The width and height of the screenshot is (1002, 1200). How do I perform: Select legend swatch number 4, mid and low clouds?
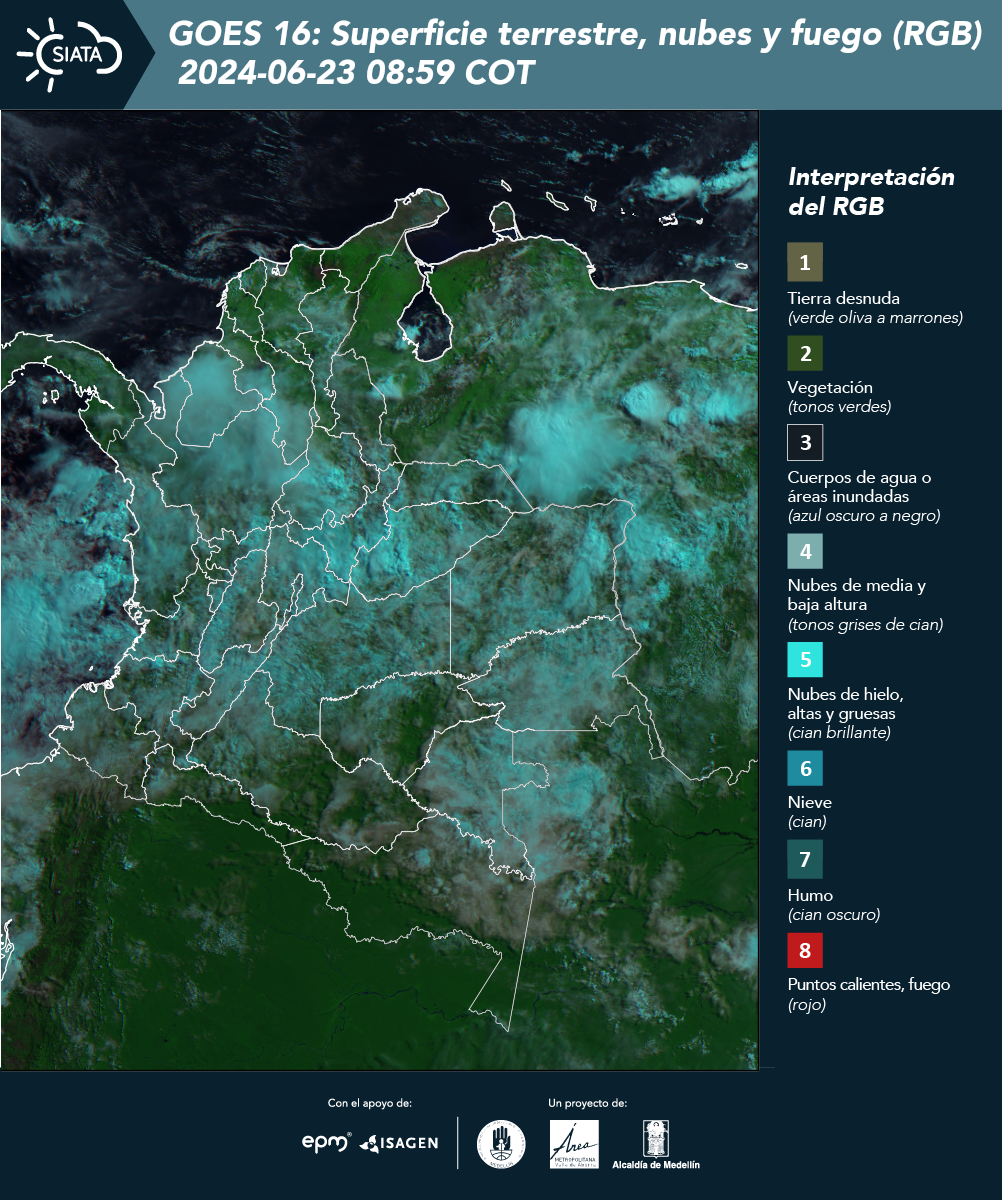[805, 551]
